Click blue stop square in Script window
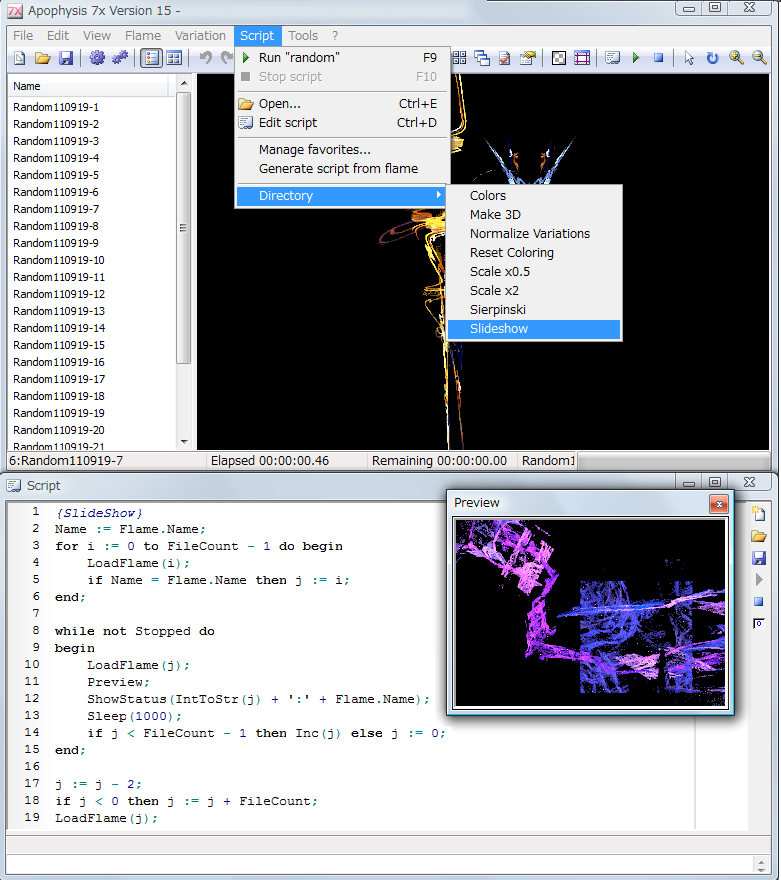This screenshot has width=781, height=880. point(759,602)
